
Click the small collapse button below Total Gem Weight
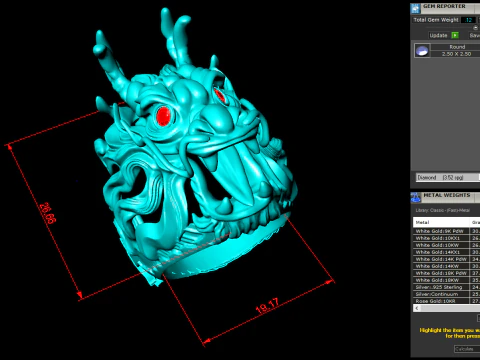pyautogui.click(x=475, y=28)
